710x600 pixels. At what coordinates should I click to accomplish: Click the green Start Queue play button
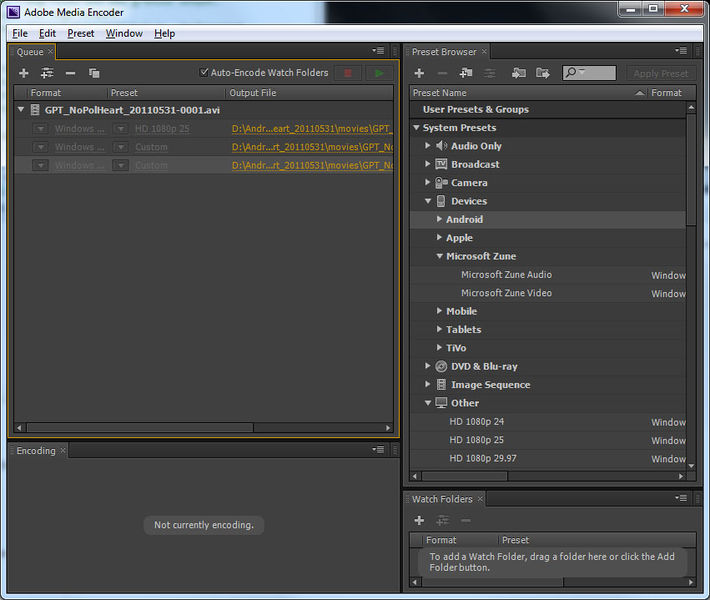[x=379, y=73]
